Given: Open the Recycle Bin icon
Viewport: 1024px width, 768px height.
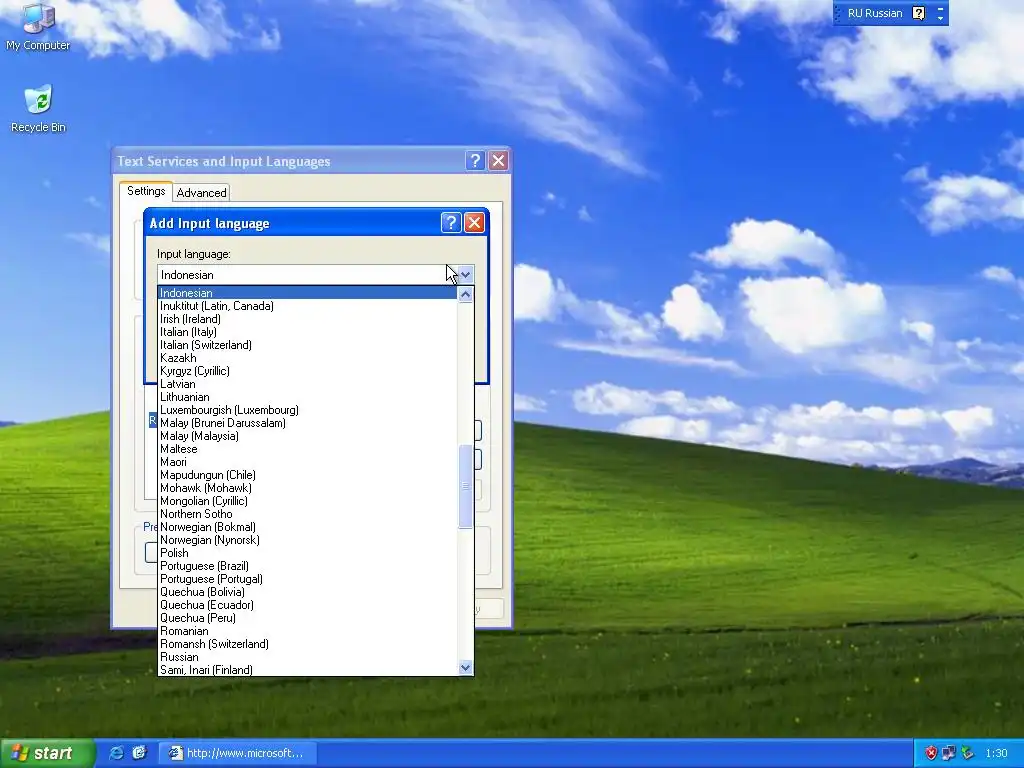Looking at the screenshot, I should [x=38, y=108].
